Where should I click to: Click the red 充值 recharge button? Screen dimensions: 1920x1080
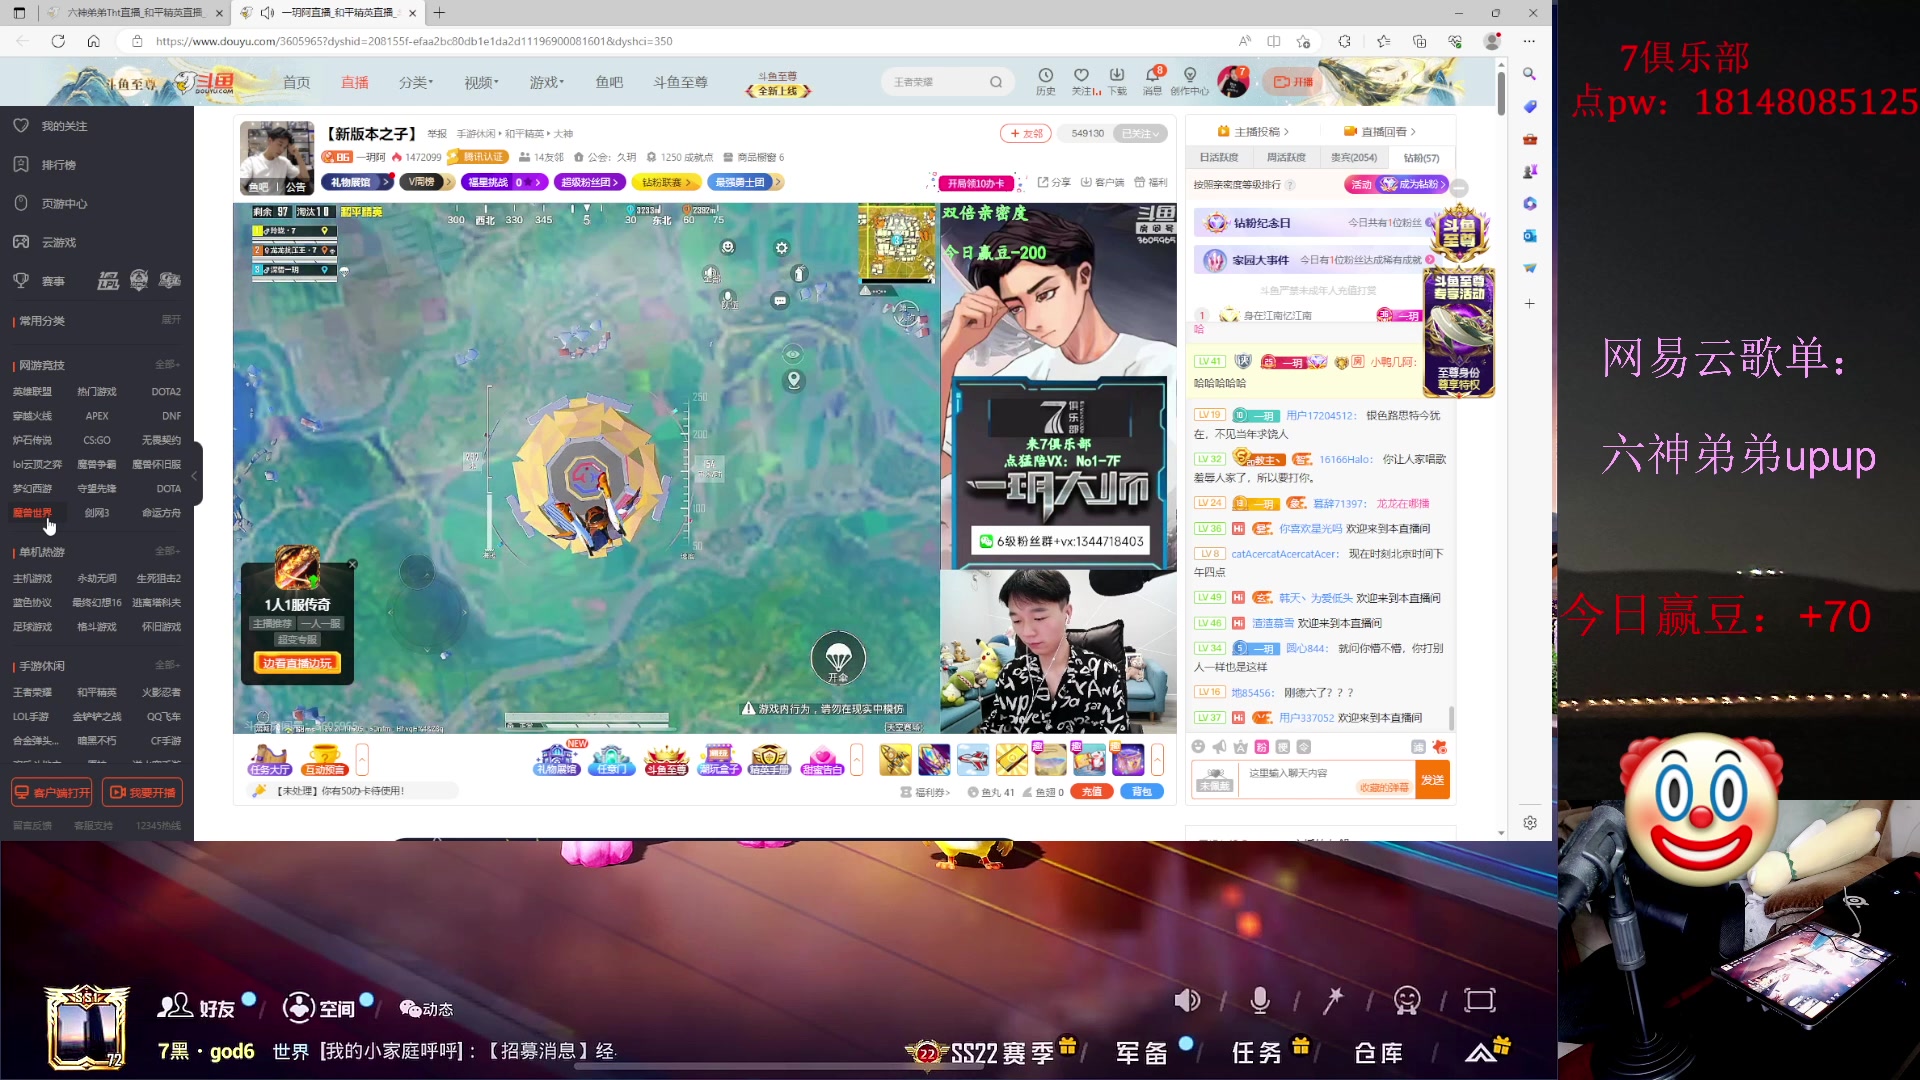point(1092,791)
